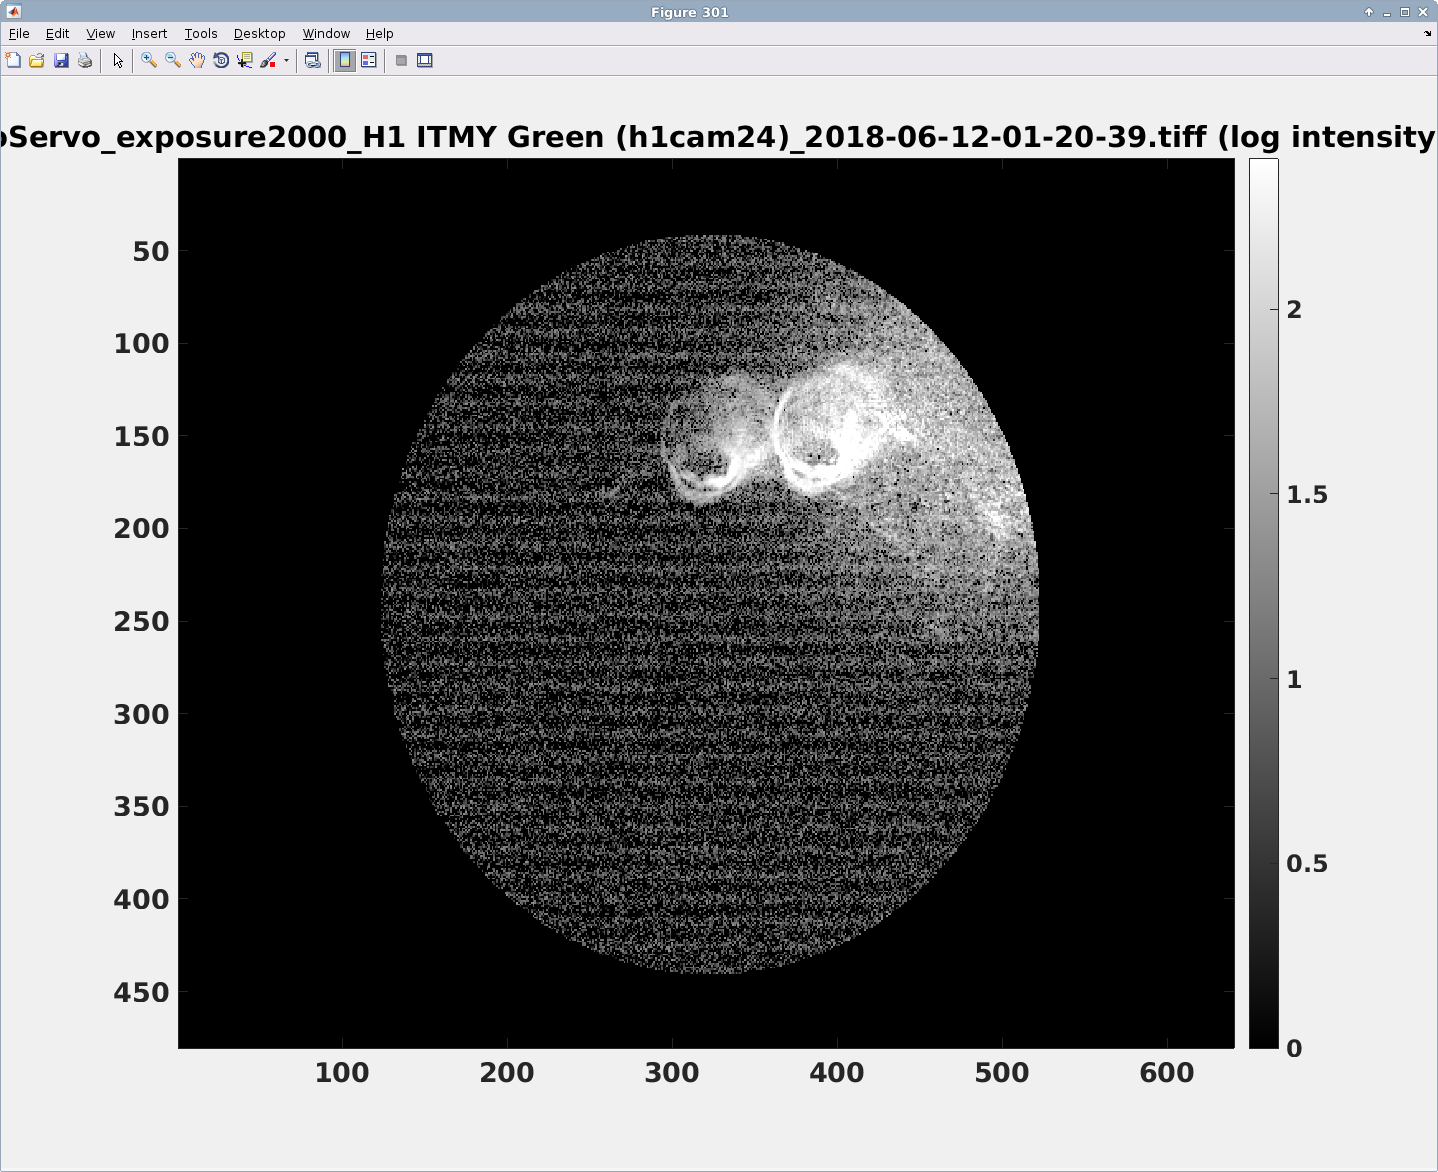
Task: Click the Link Plot icon
Action: coord(313,61)
